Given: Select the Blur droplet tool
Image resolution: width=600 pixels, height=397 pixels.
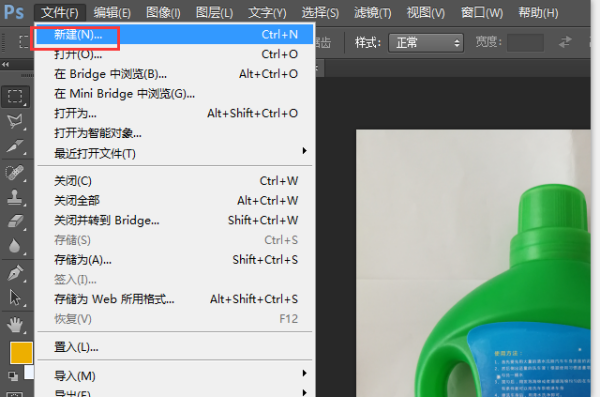Looking at the screenshot, I should [x=15, y=246].
